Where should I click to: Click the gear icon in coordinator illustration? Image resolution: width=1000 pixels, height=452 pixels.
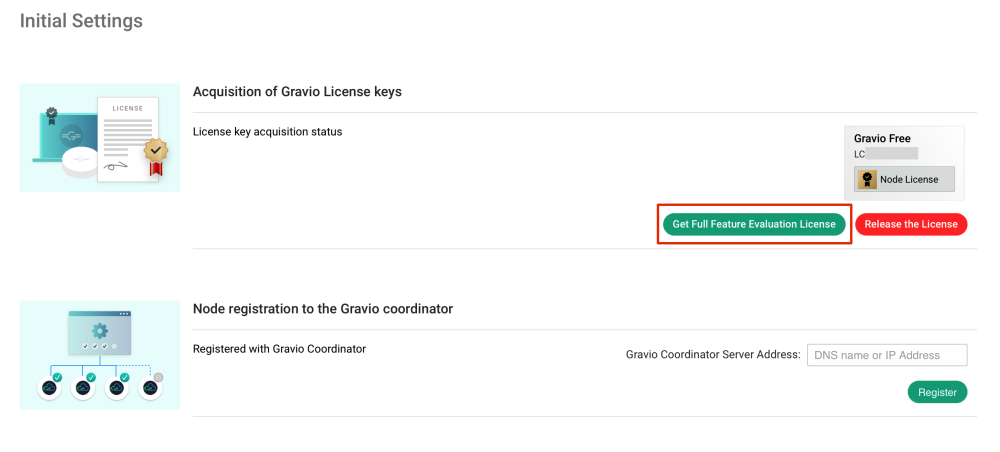click(x=99, y=330)
